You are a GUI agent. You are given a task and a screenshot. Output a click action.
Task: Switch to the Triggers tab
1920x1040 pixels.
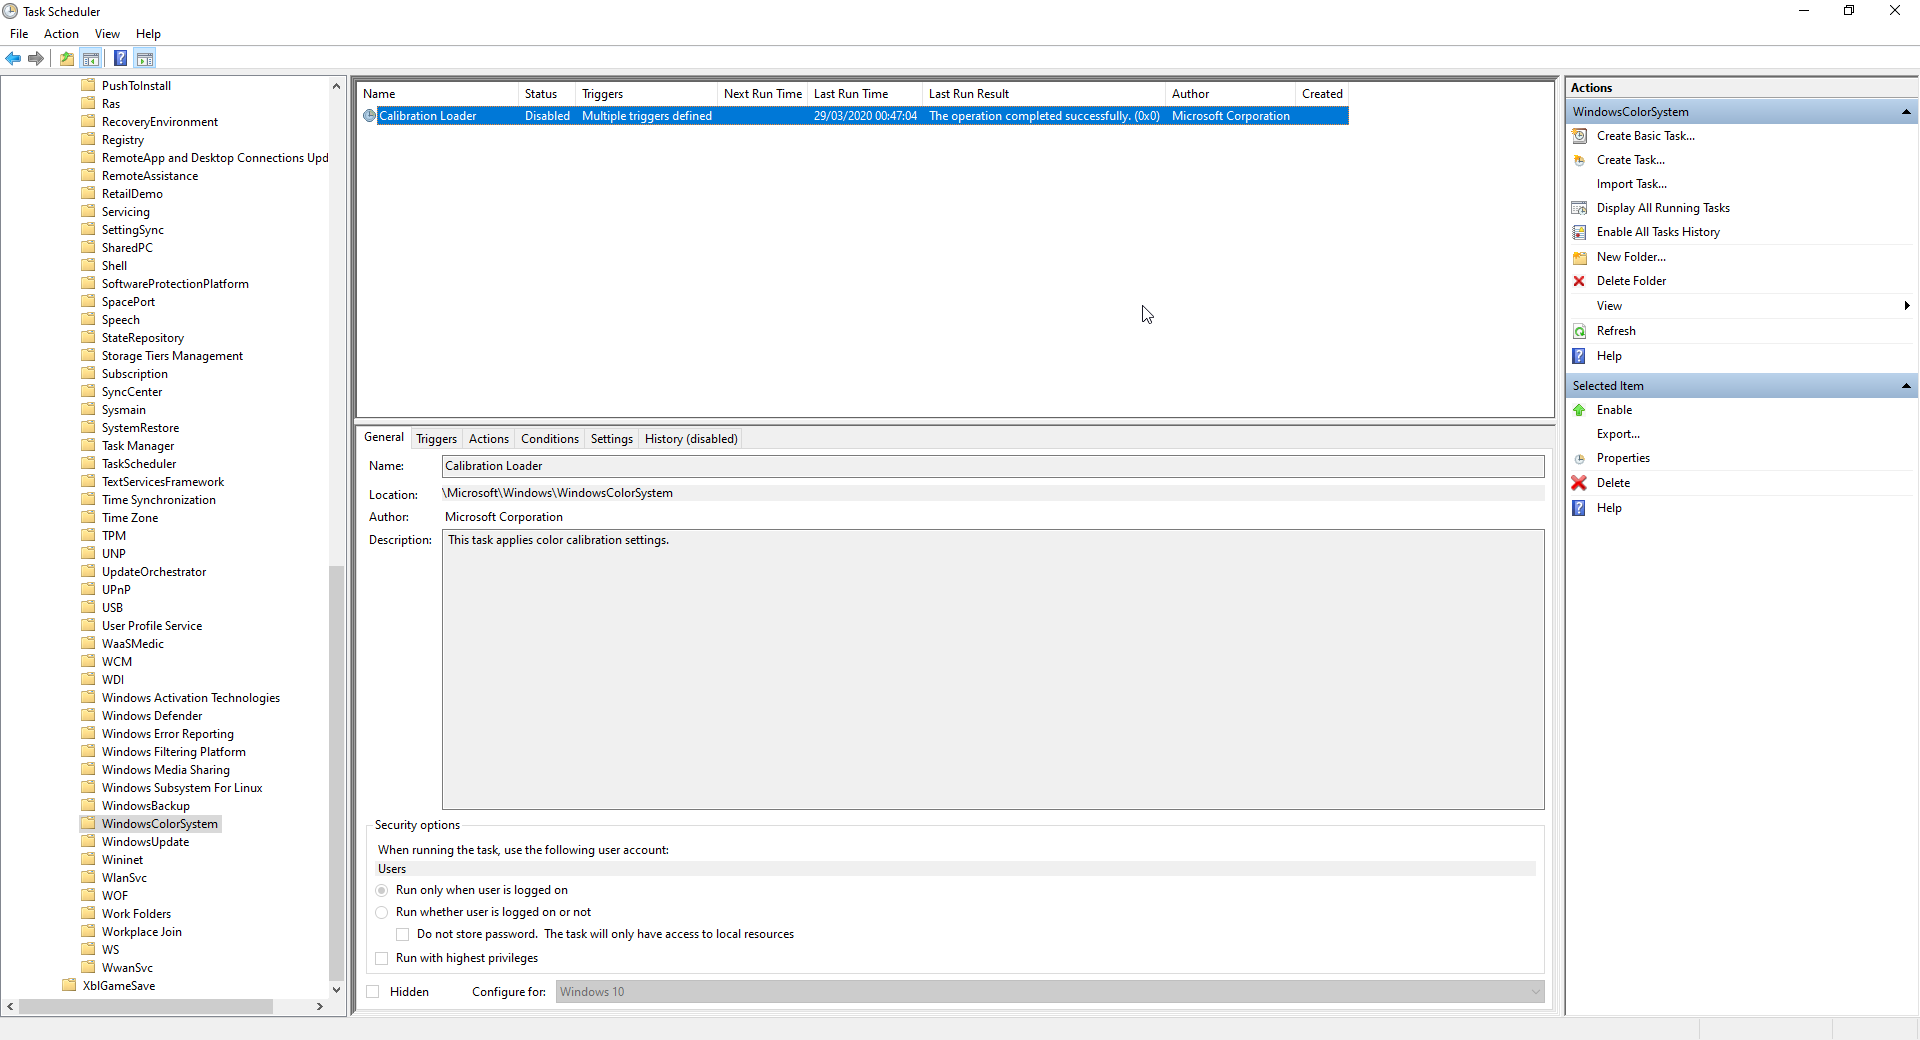tap(436, 439)
